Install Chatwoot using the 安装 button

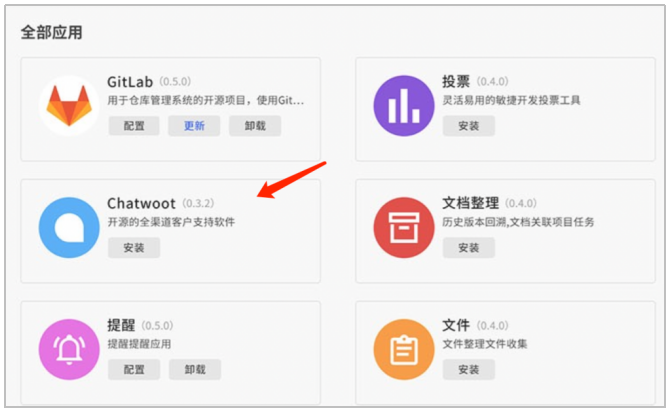tap(134, 247)
